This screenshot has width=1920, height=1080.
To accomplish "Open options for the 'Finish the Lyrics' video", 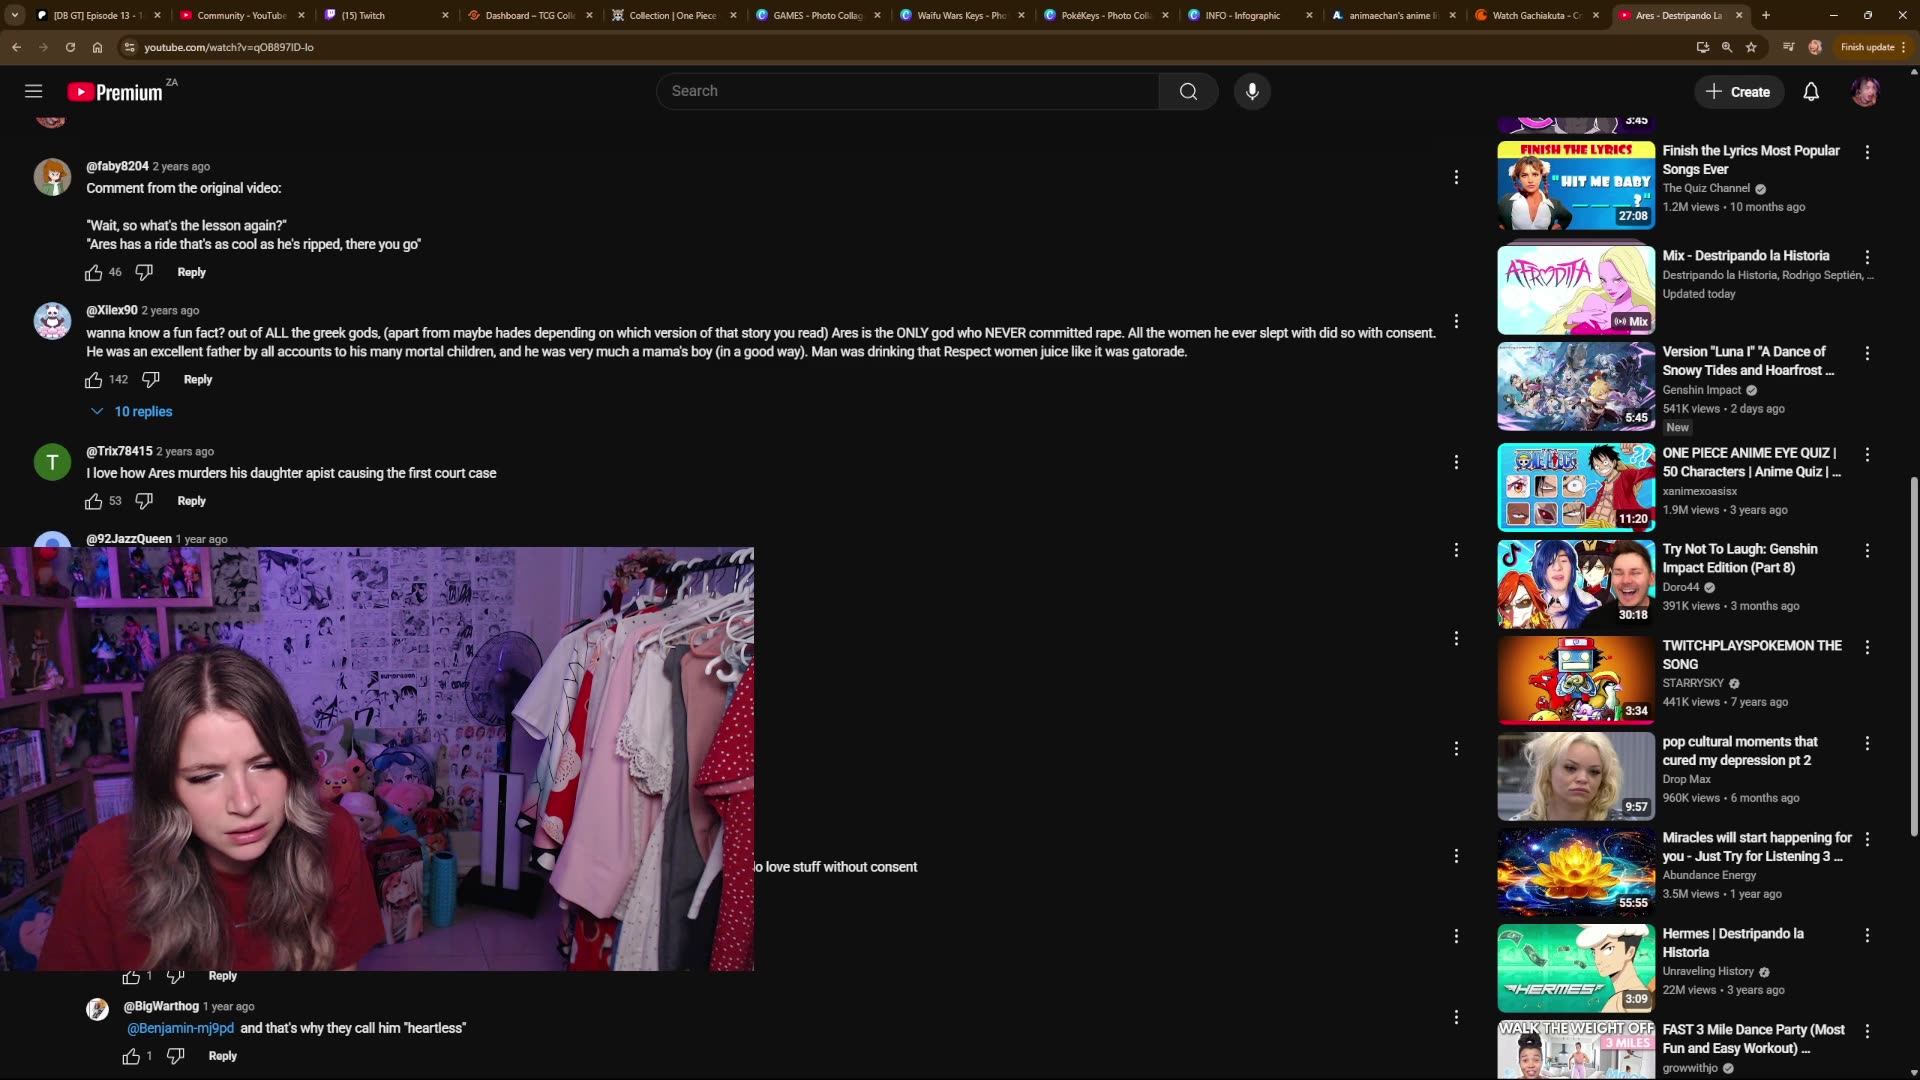I will pos(1867,152).
